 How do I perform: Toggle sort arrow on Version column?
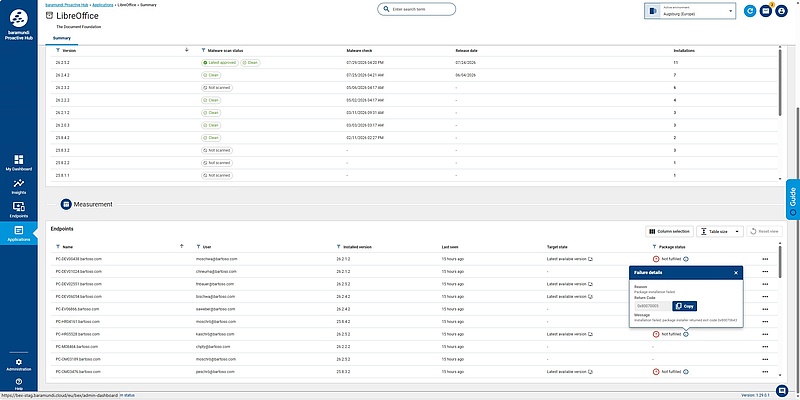click(187, 50)
